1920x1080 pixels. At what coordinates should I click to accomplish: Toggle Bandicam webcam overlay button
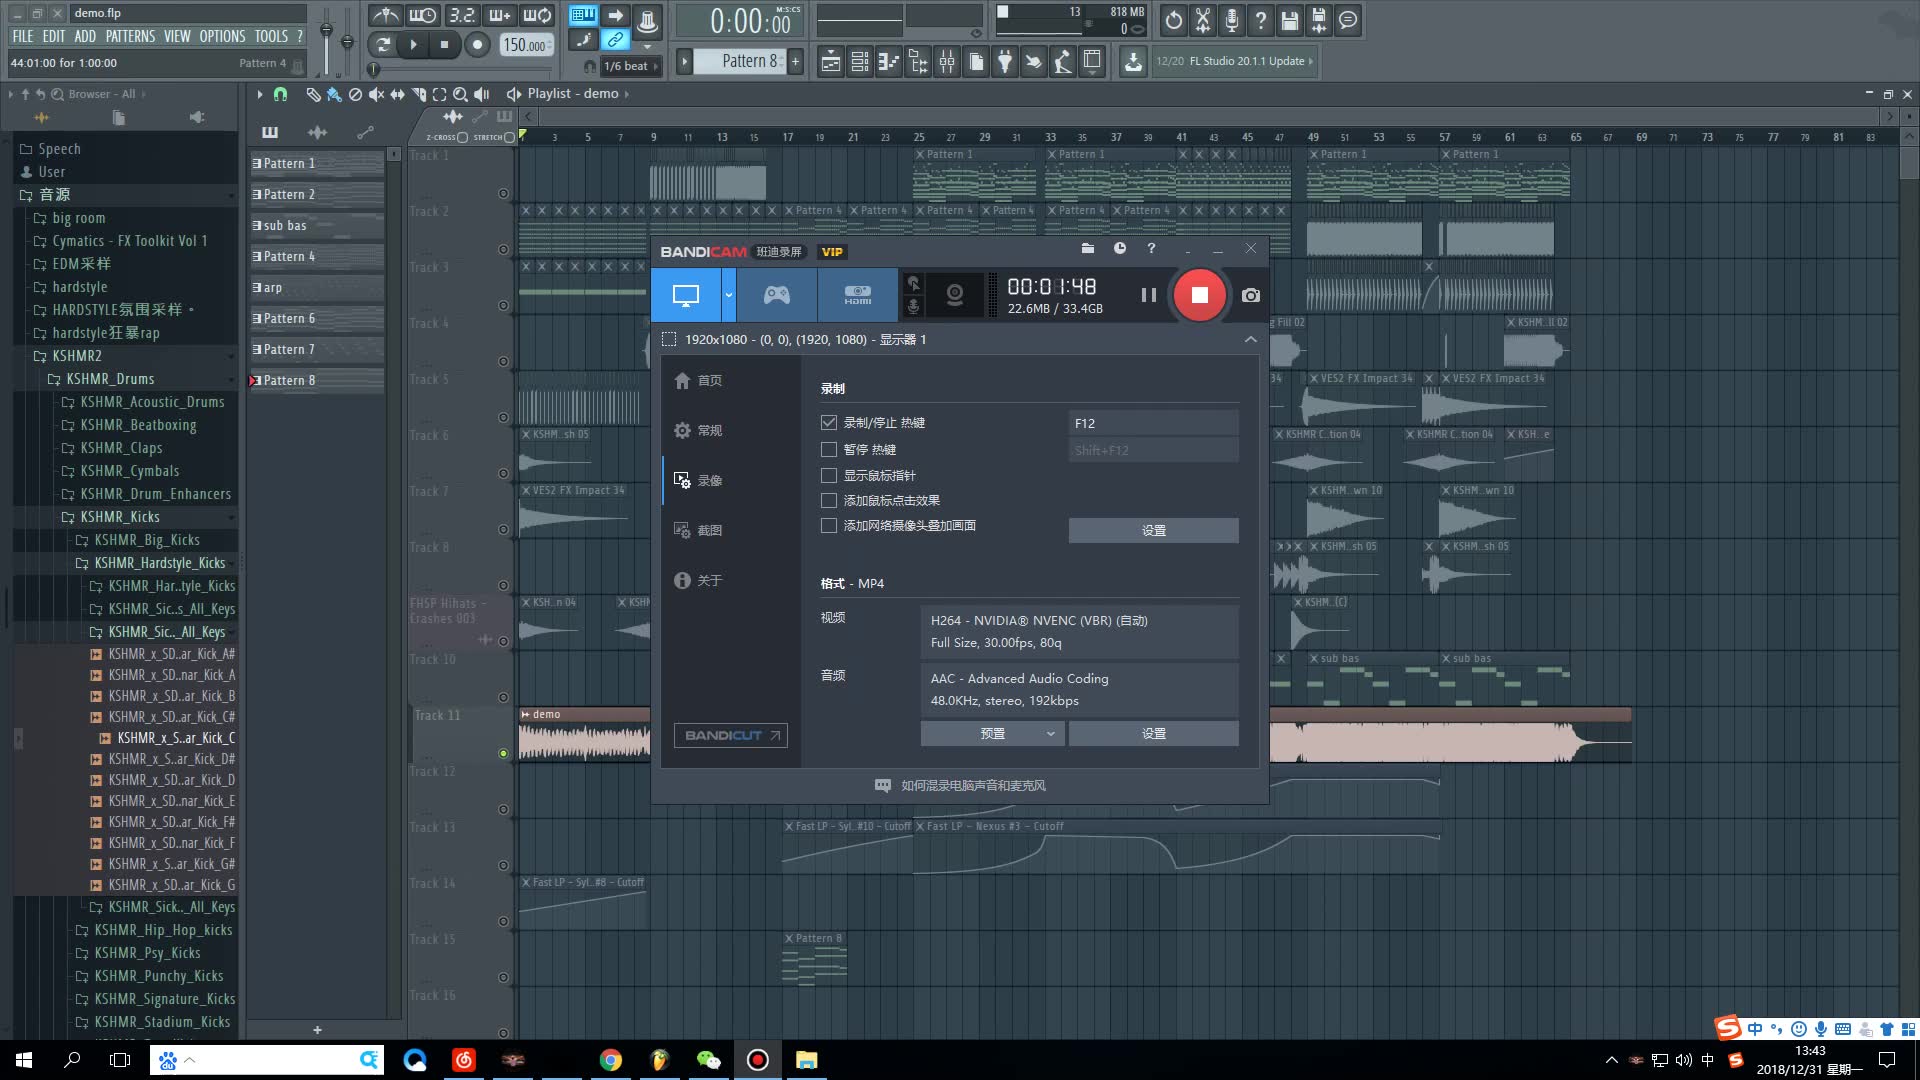coord(954,295)
